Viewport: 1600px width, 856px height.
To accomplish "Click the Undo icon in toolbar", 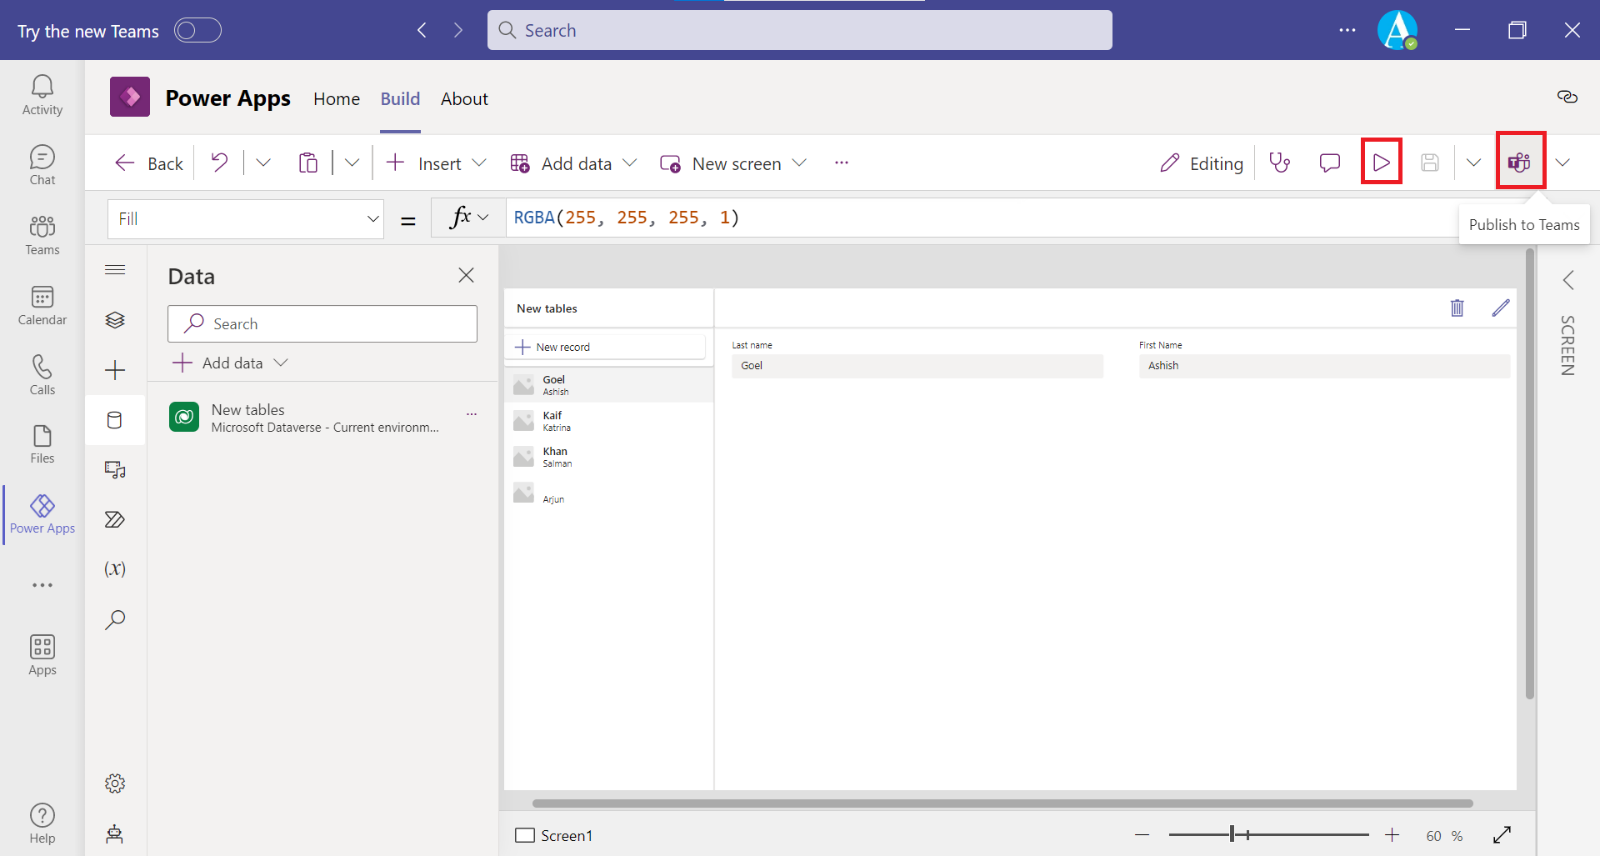I will (220, 163).
